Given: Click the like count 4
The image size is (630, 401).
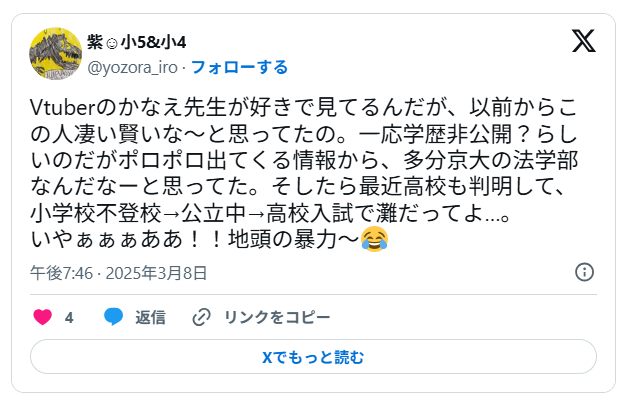Looking at the screenshot, I should 69,317.
